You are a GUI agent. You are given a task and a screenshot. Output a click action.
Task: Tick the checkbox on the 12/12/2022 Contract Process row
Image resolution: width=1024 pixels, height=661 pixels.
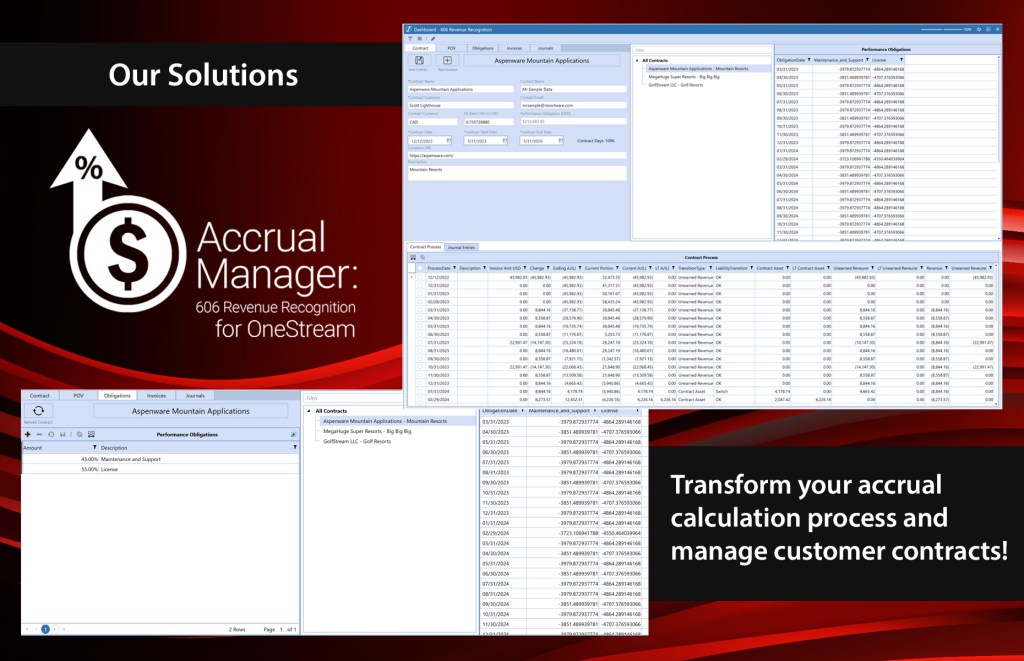pyautogui.click(x=420, y=276)
